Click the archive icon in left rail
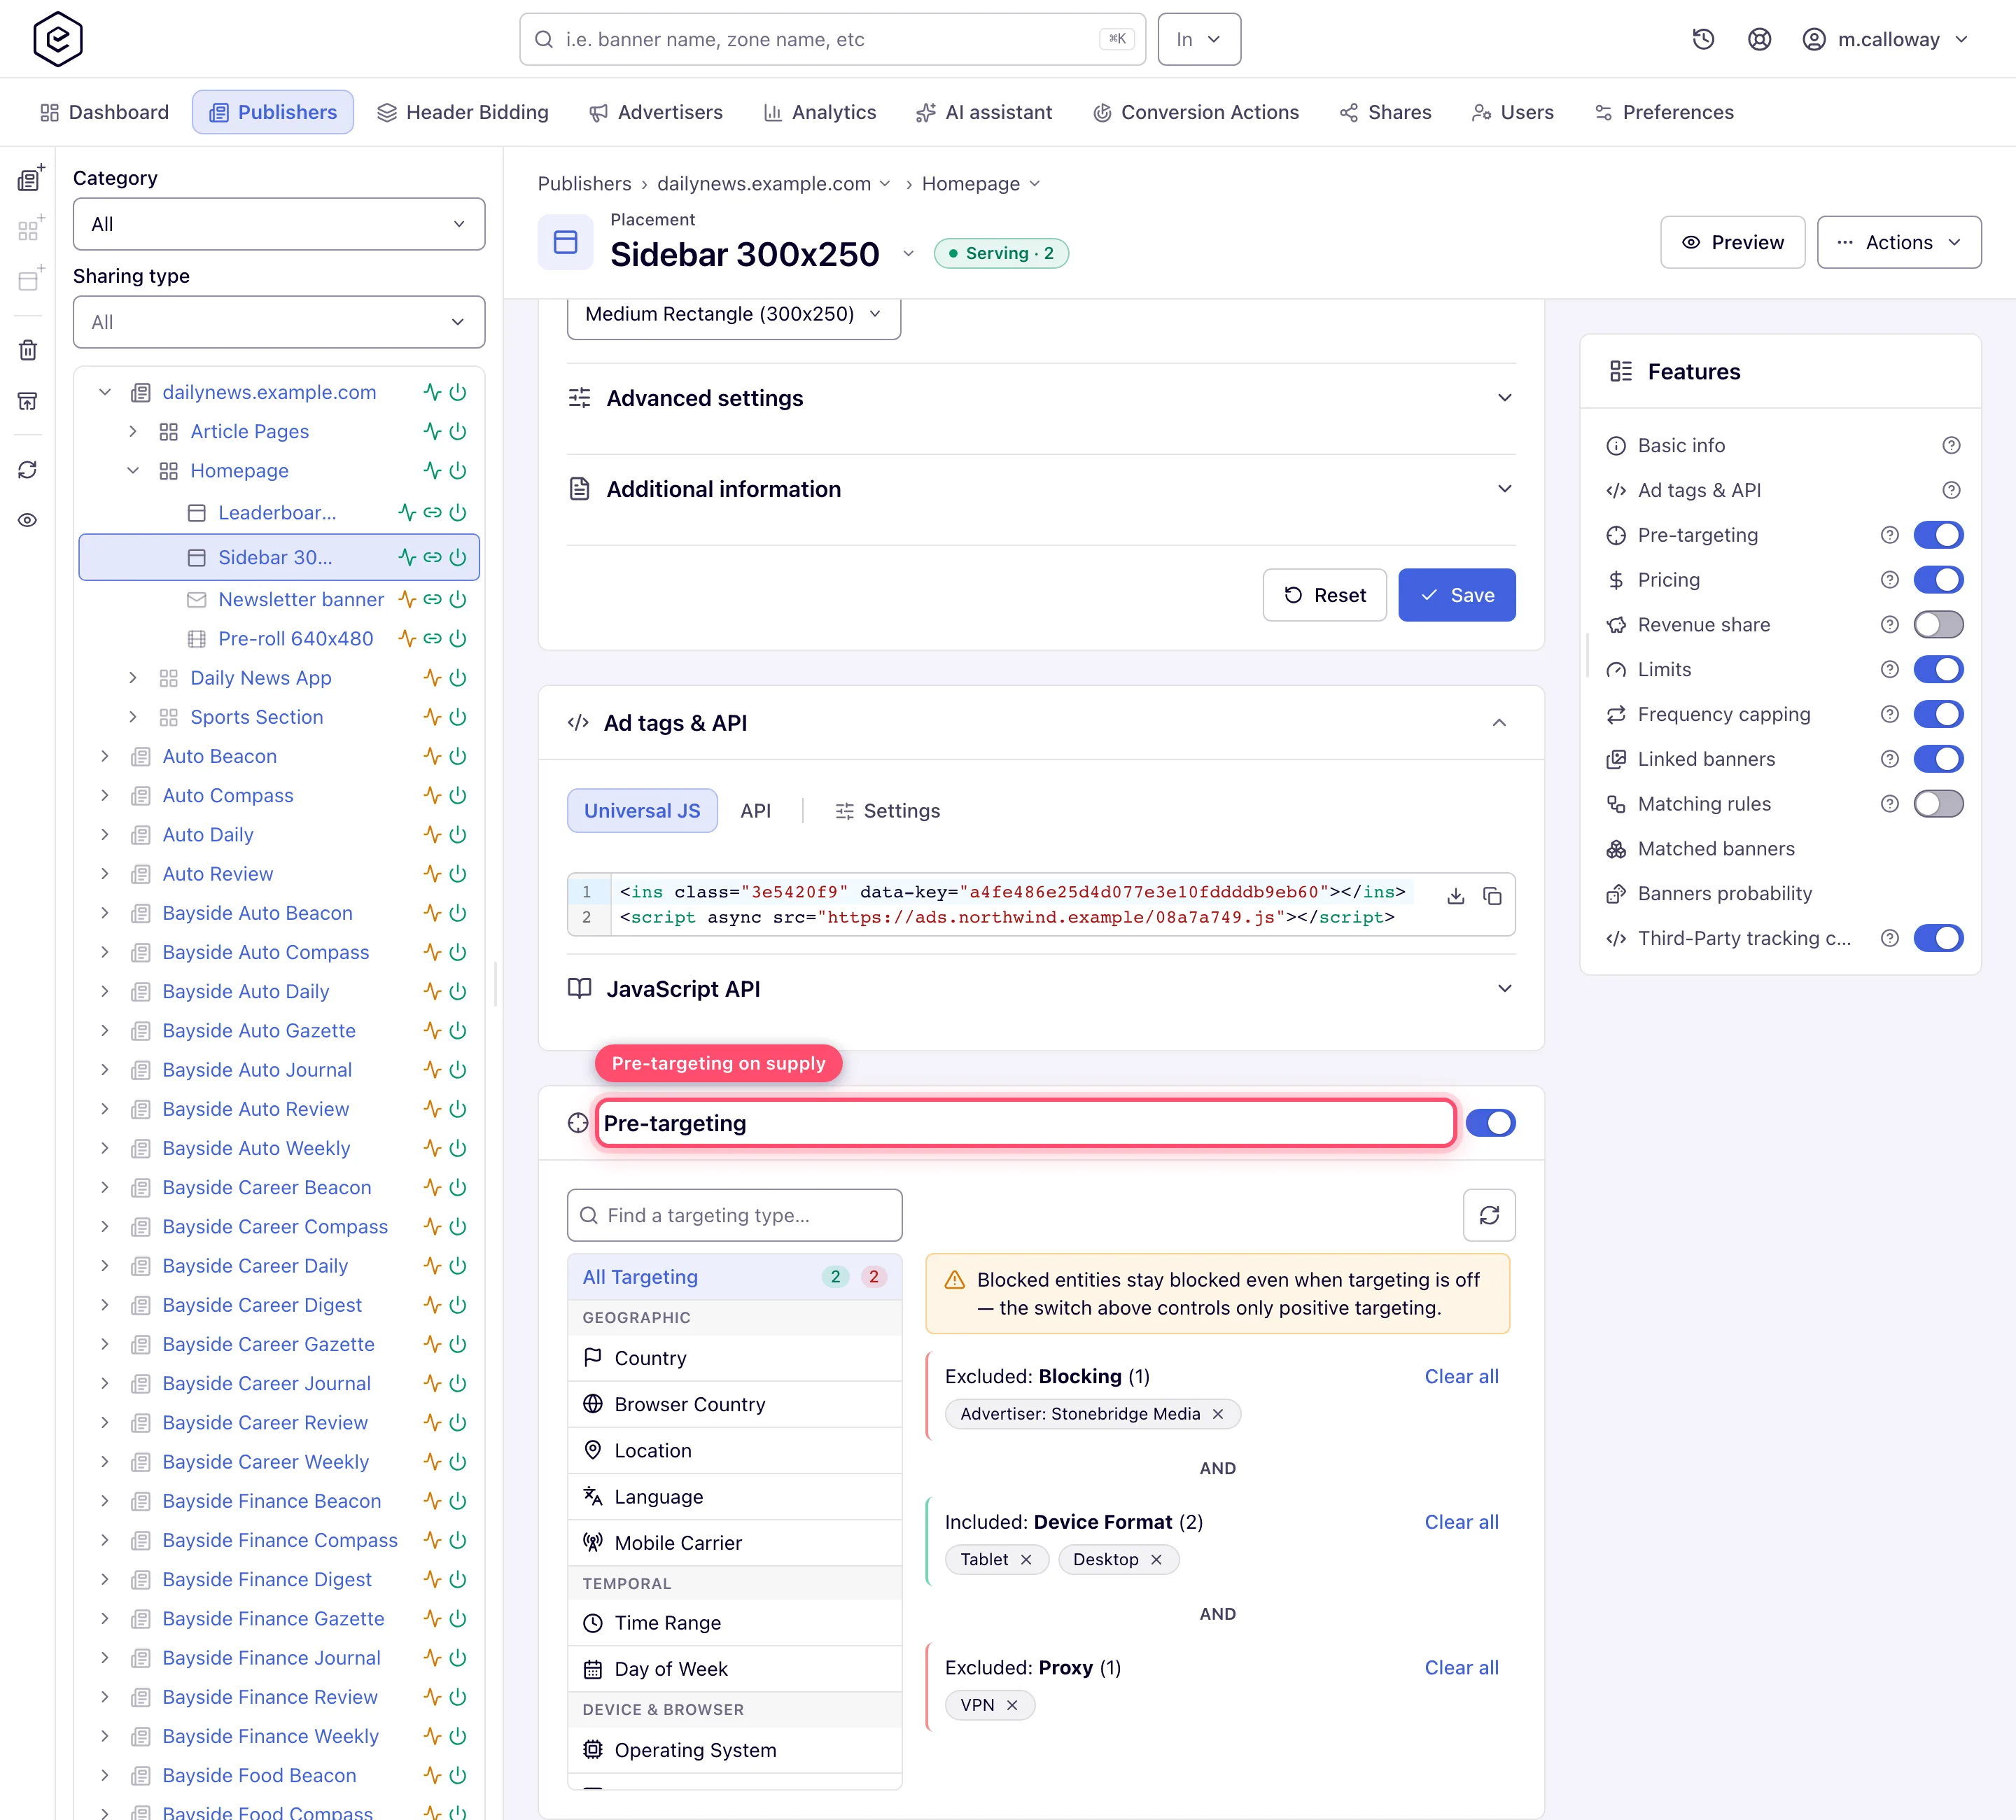This screenshot has height=1820, width=2016. point(28,401)
